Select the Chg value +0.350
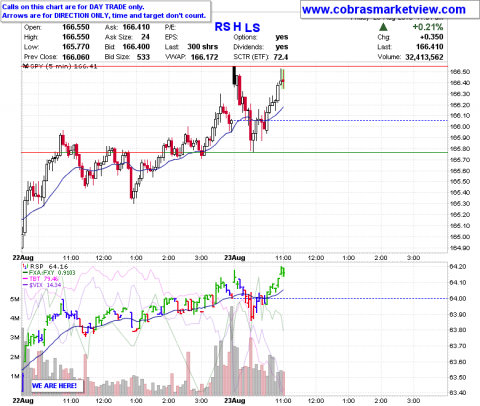This screenshot has height=406, width=480. pyautogui.click(x=432, y=37)
